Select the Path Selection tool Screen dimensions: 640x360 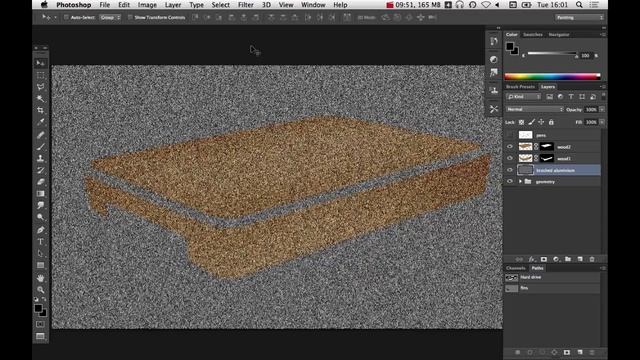(x=40, y=253)
